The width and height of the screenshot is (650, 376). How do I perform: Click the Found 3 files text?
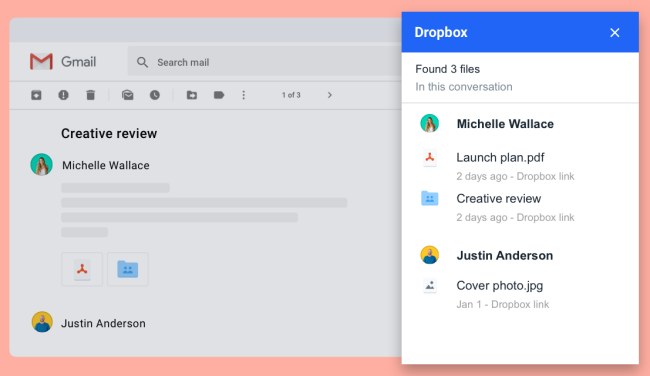[447, 69]
